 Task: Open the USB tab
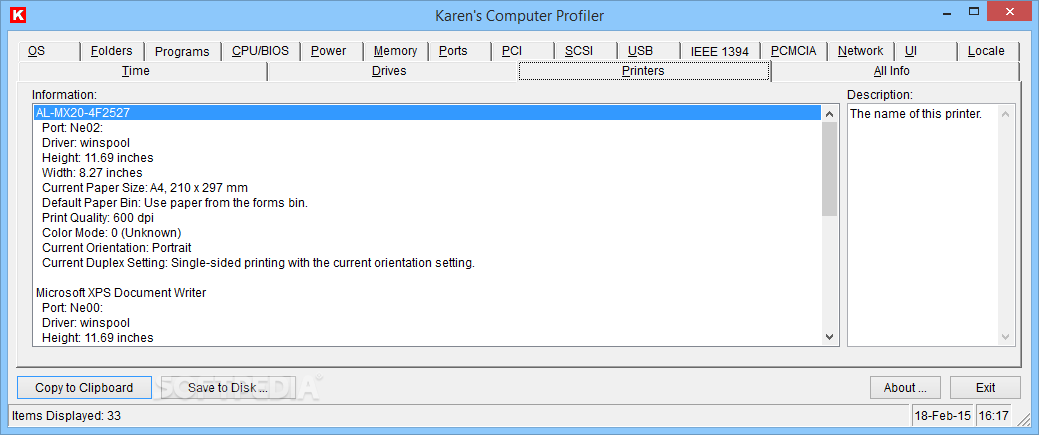click(x=648, y=51)
